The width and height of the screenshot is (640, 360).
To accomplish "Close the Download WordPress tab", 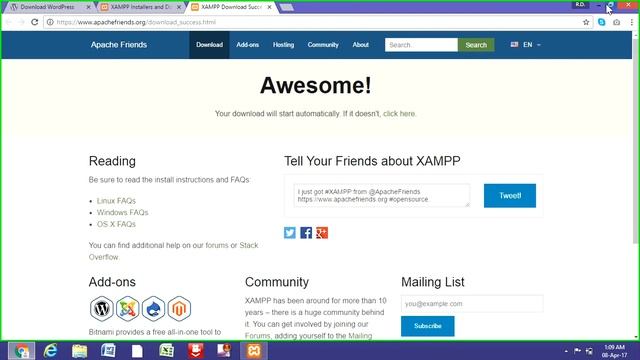I will click(89, 7).
